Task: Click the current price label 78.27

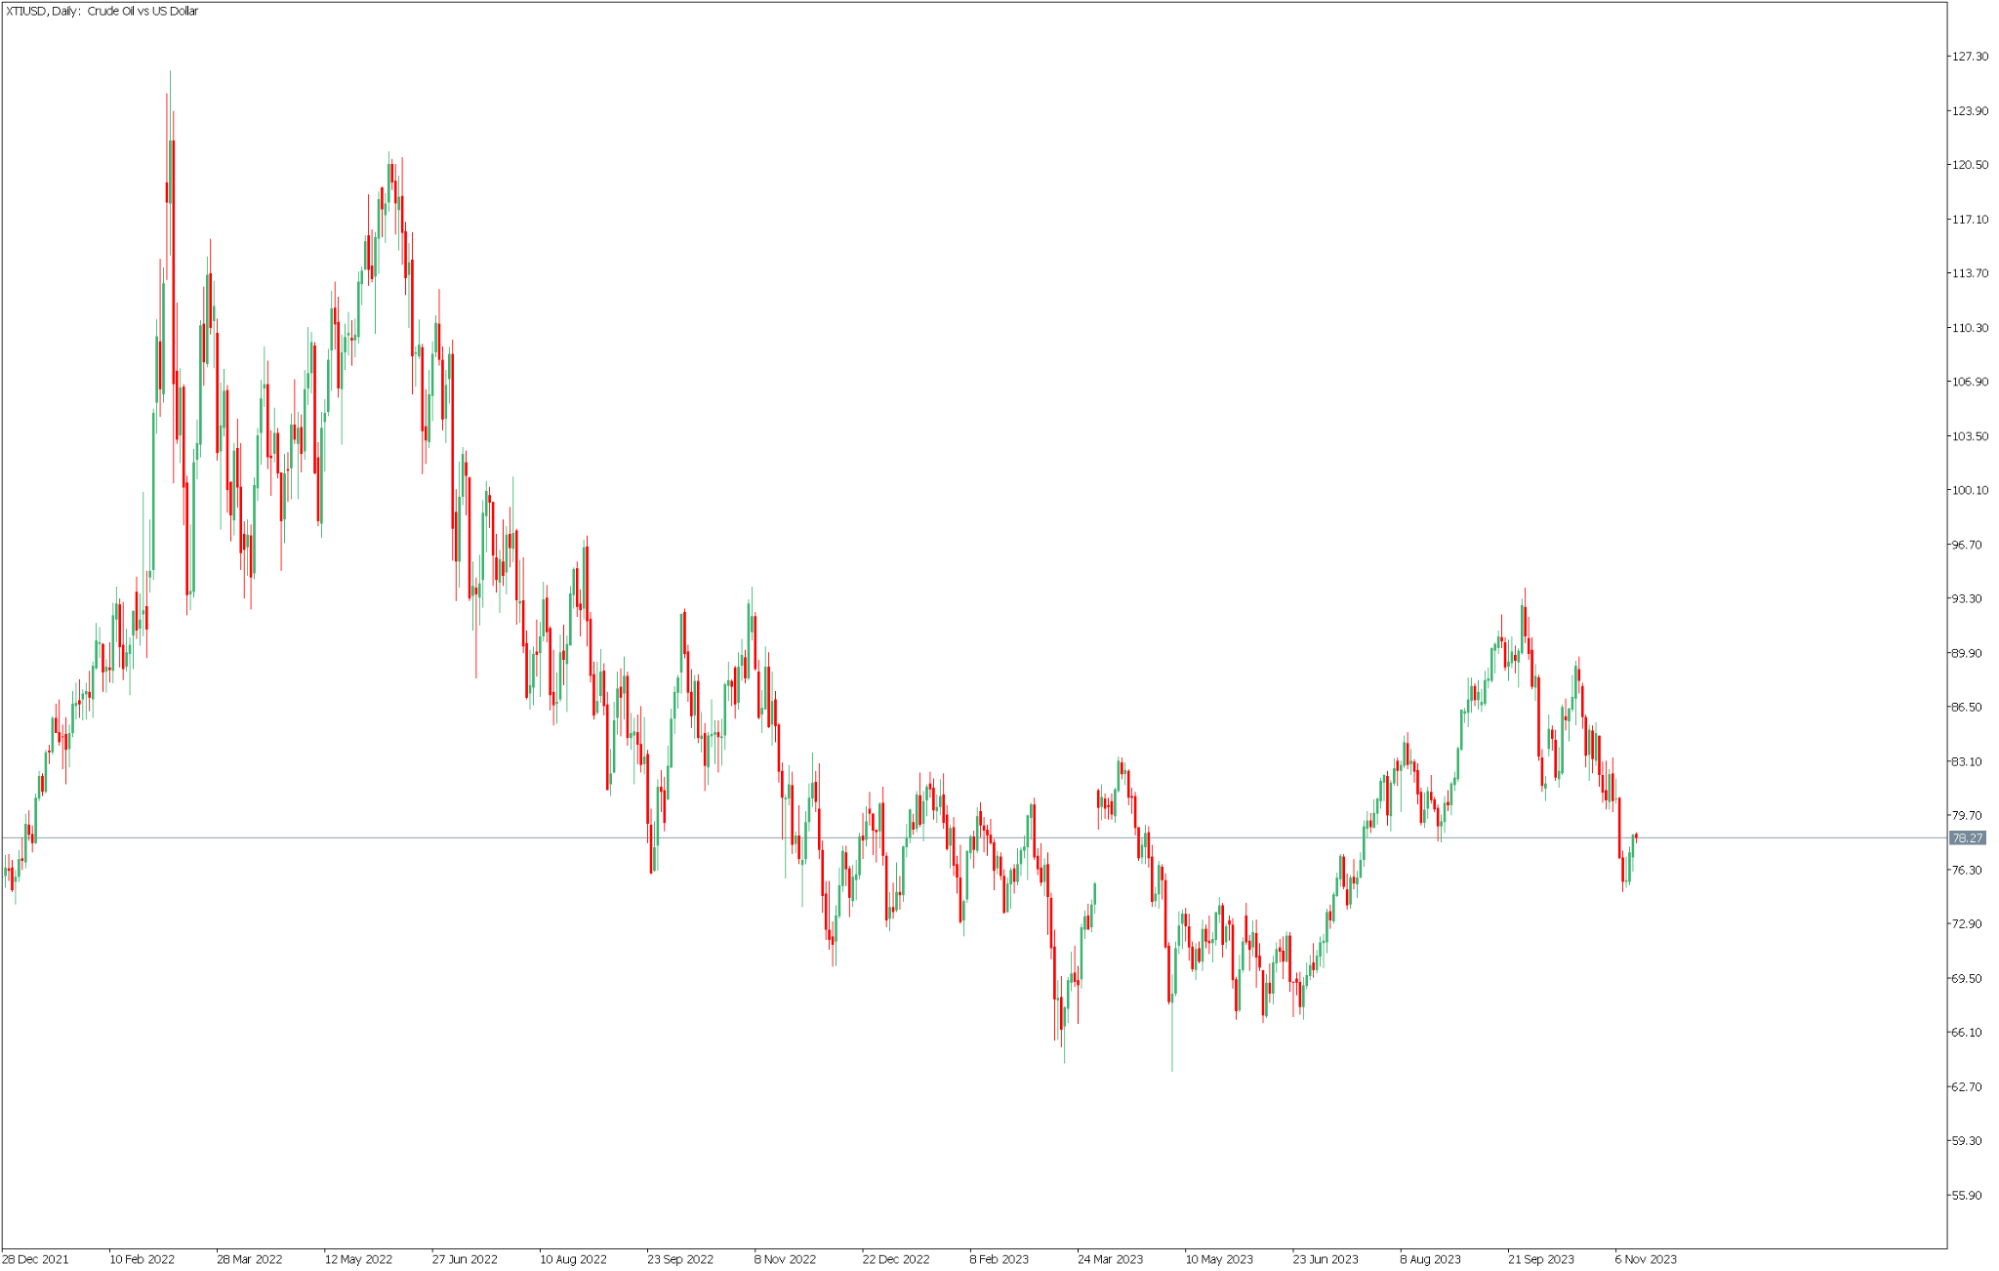Action: click(1967, 838)
